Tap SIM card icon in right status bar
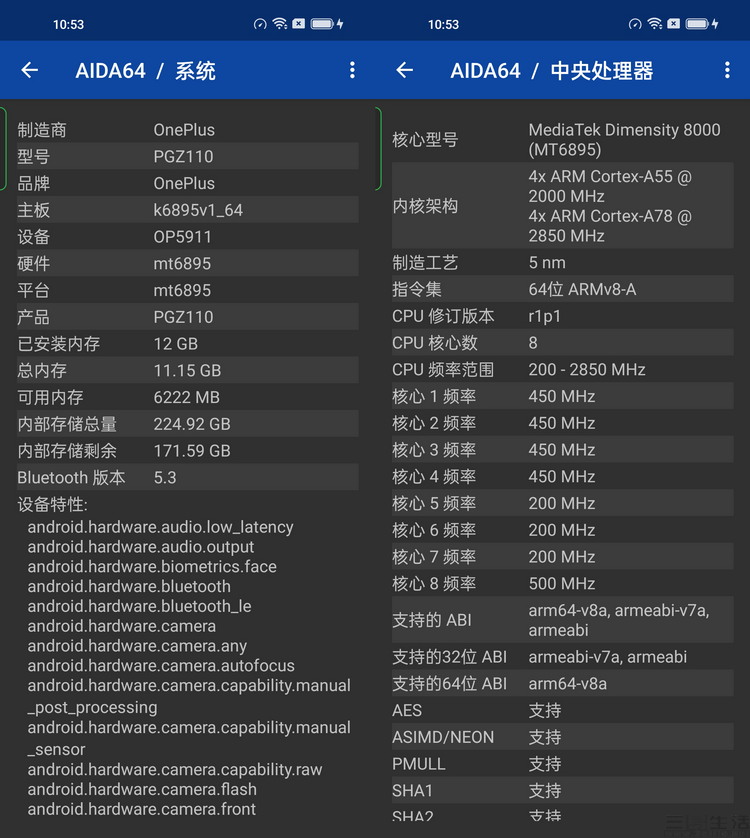 point(674,24)
